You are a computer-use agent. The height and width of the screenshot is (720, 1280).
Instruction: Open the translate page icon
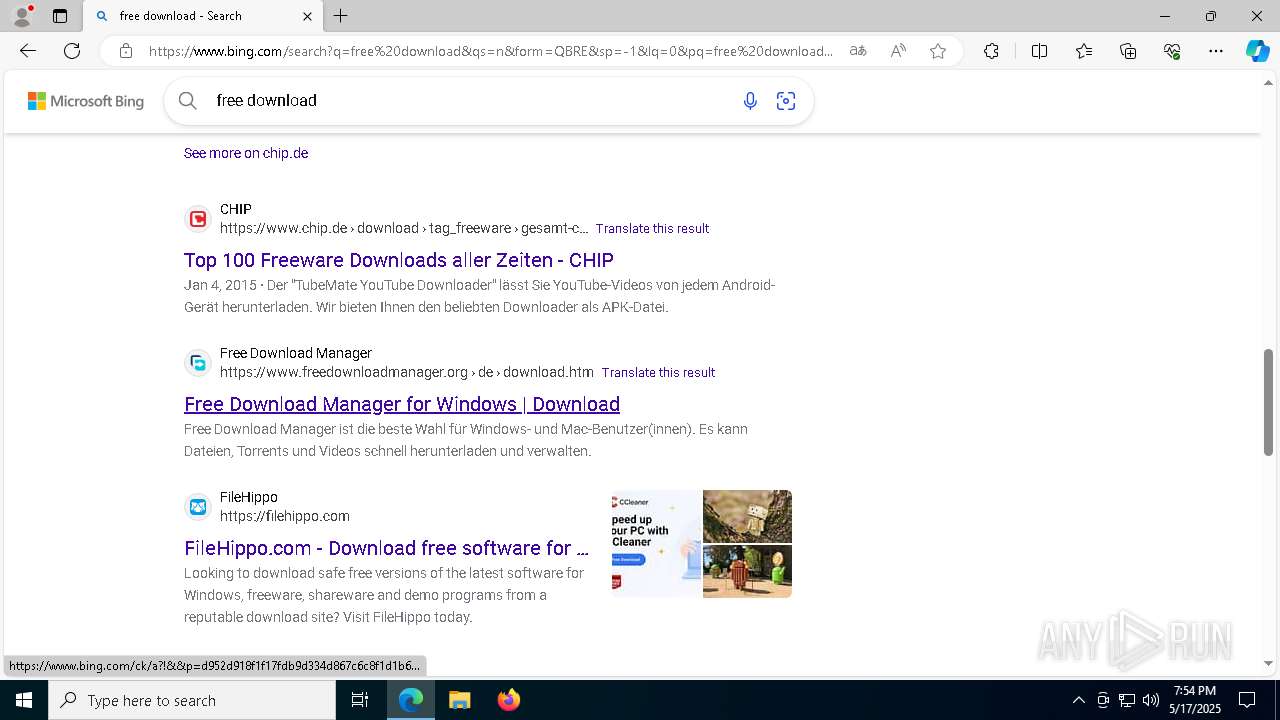click(858, 51)
